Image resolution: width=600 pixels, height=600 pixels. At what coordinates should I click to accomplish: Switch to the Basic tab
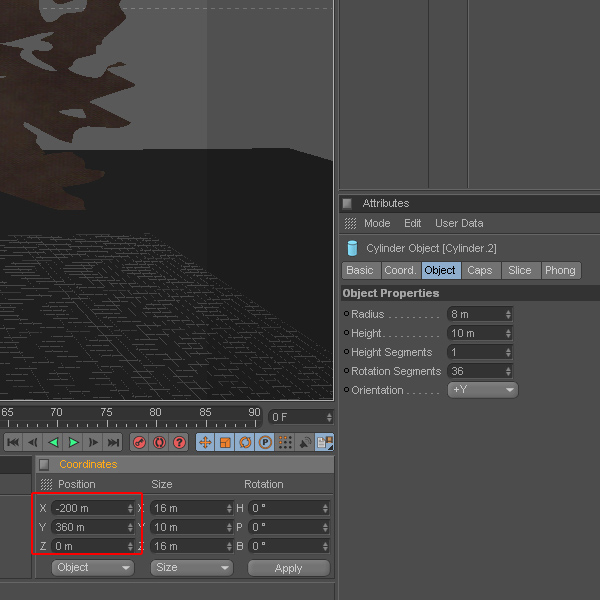(x=361, y=271)
